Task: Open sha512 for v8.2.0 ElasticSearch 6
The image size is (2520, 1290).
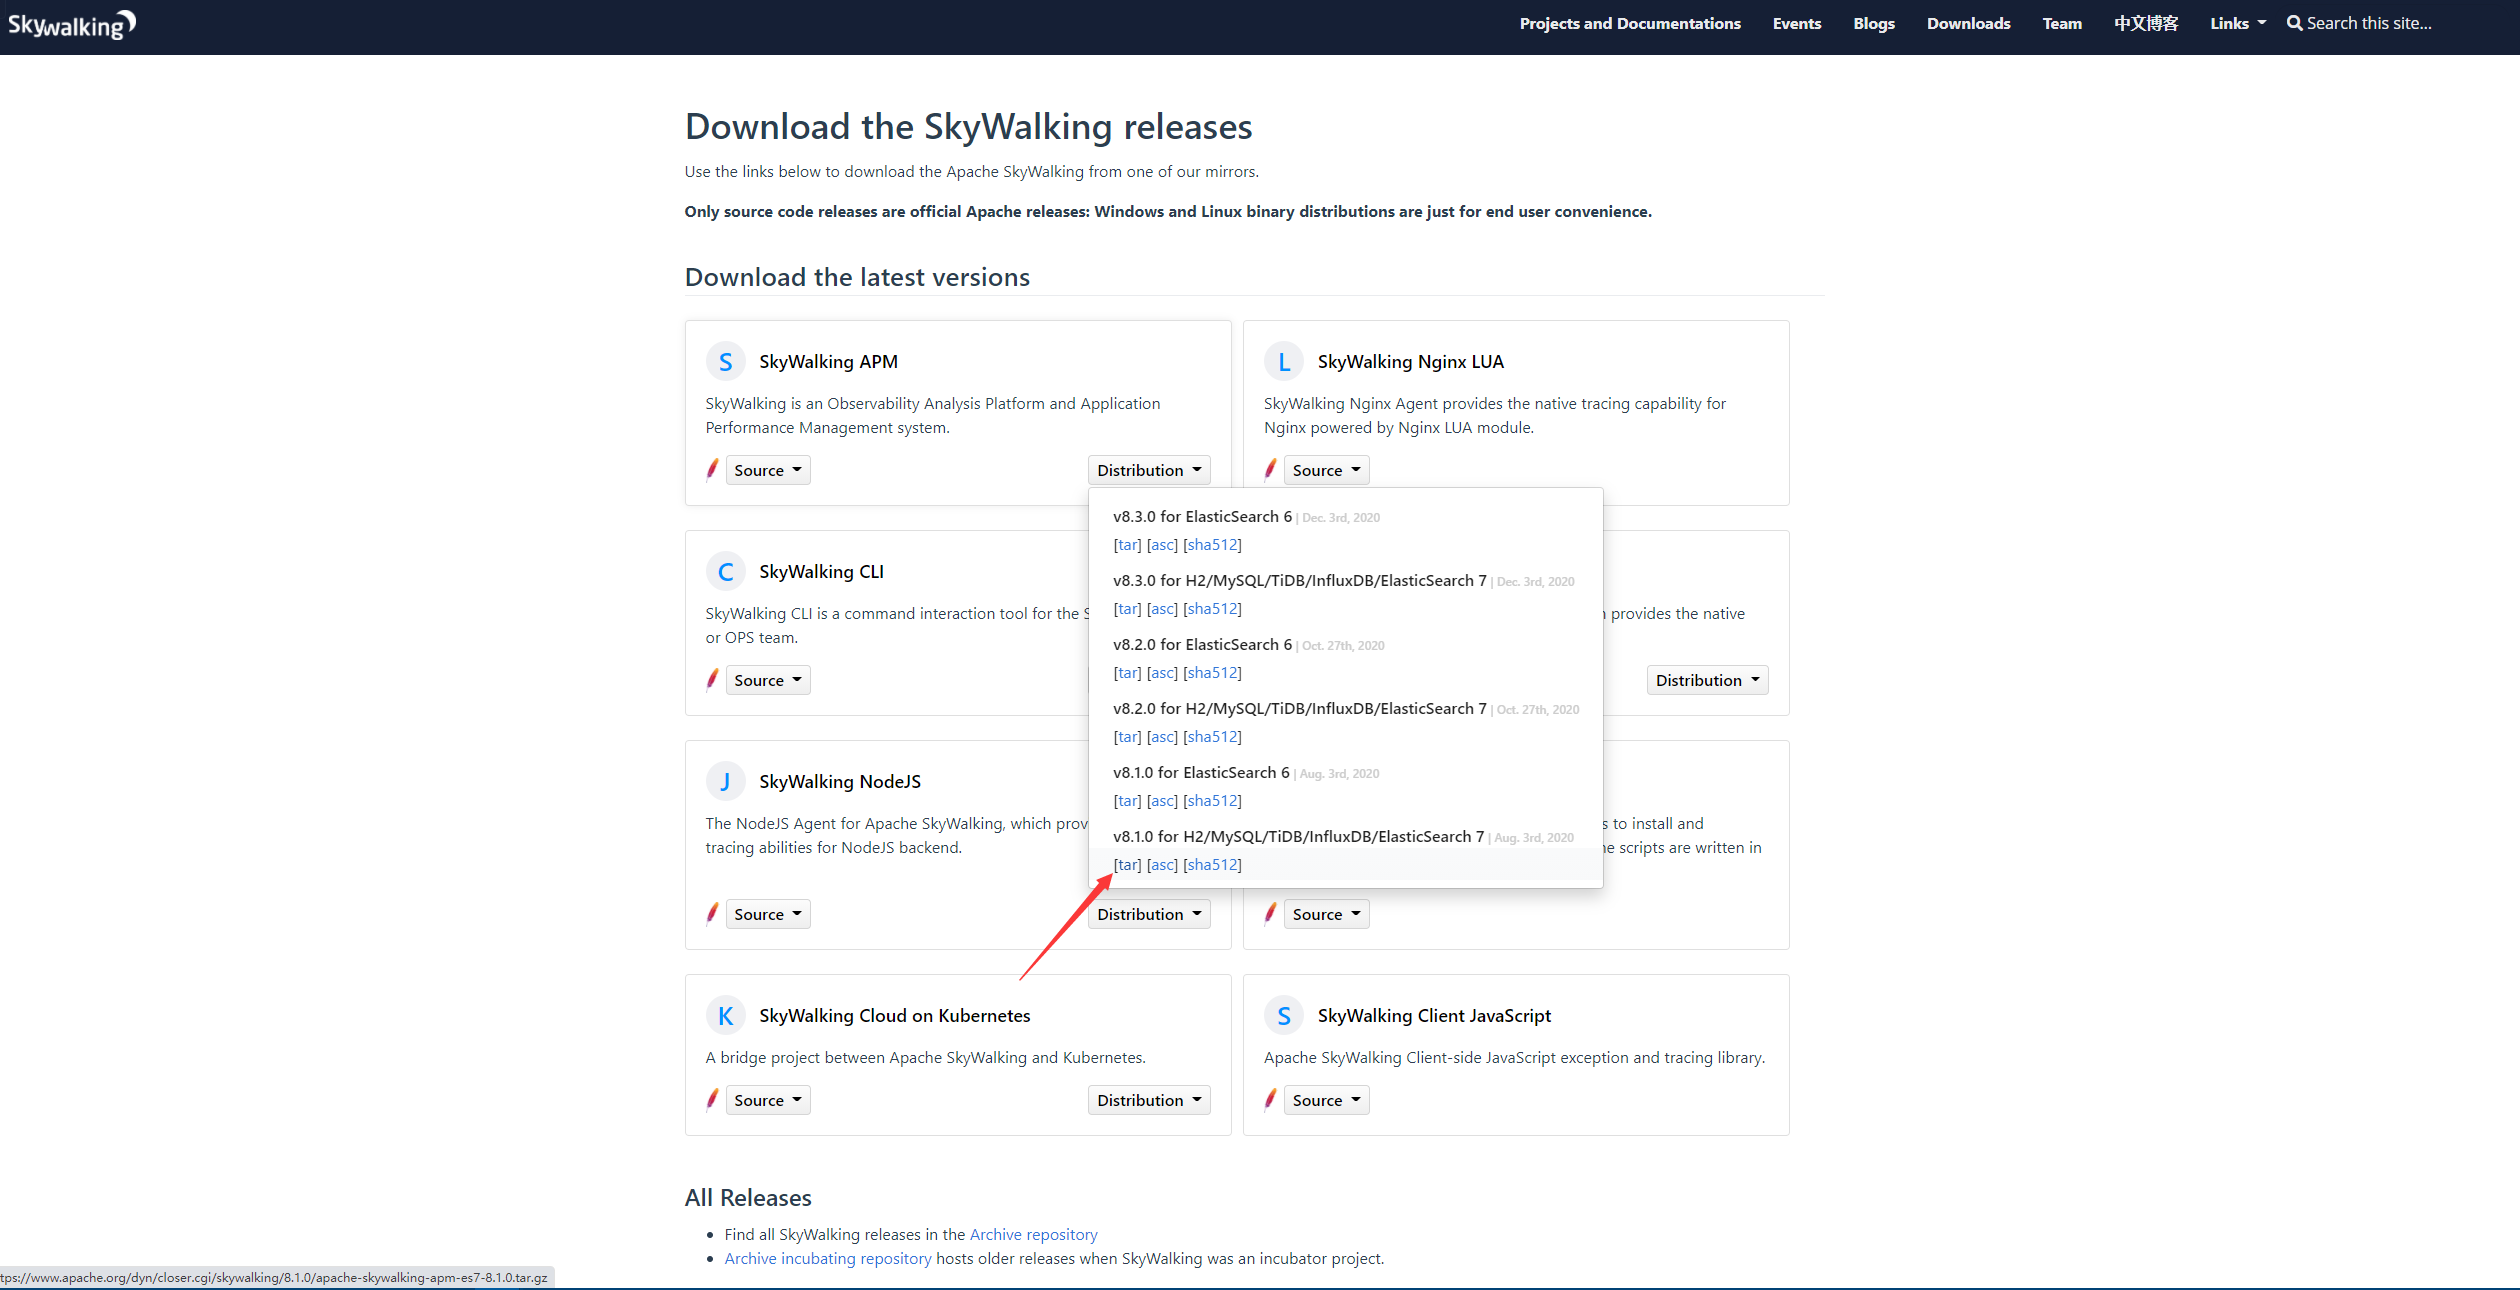Action: pos(1212,673)
